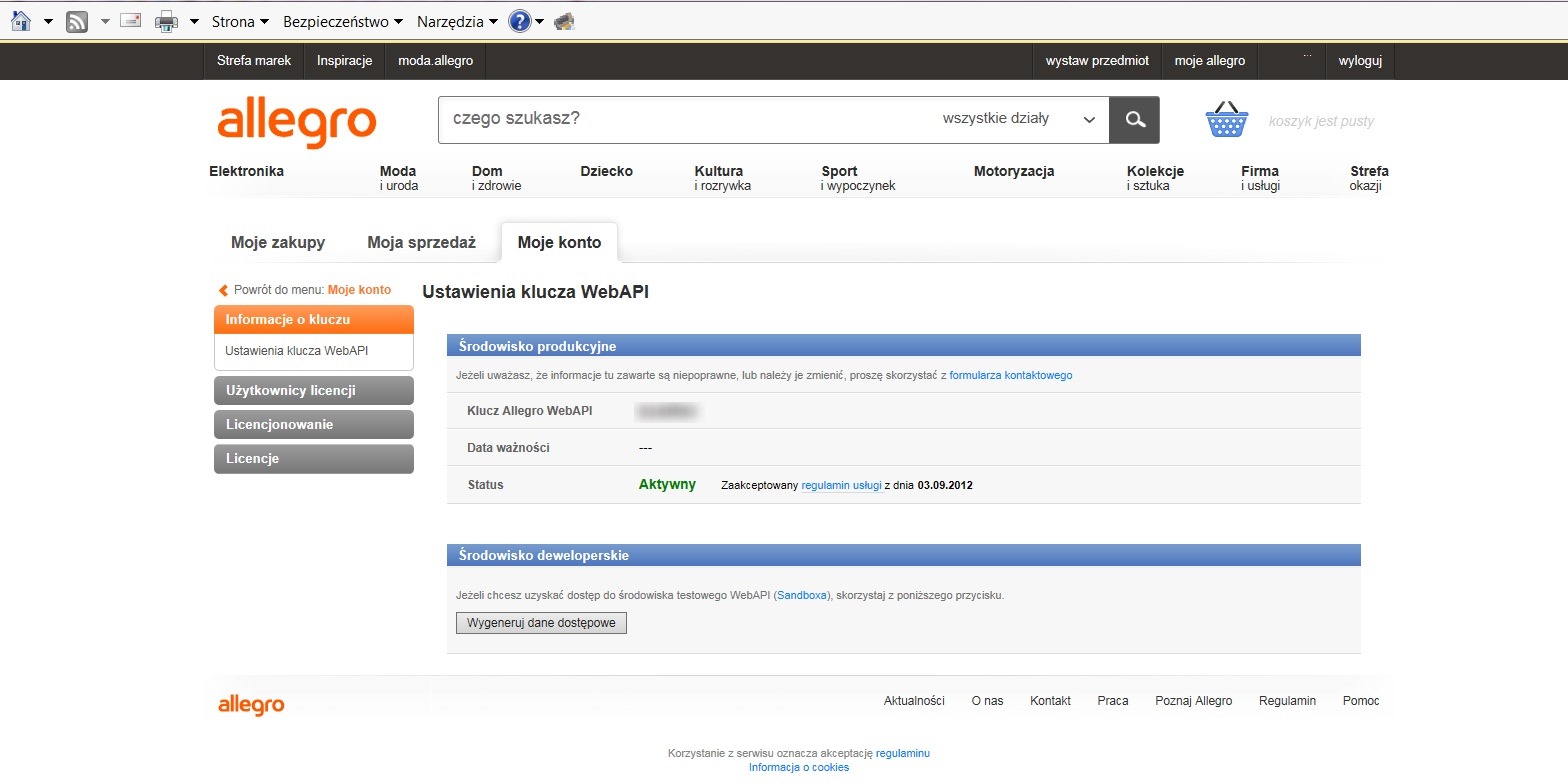Click the shopping basket icon
This screenshot has width=1568, height=784.
click(x=1227, y=119)
